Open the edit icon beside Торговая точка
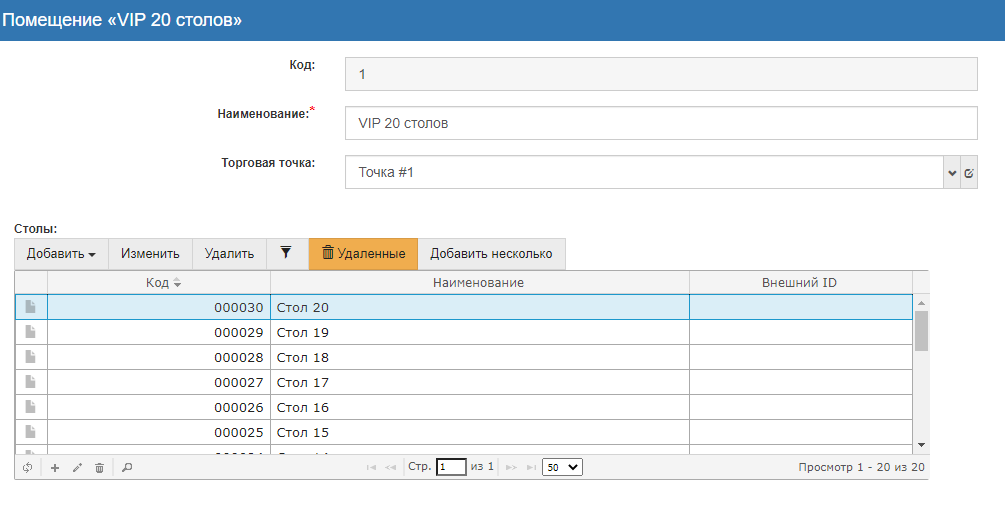Viewport: 1005px width, 513px height. tap(968, 173)
